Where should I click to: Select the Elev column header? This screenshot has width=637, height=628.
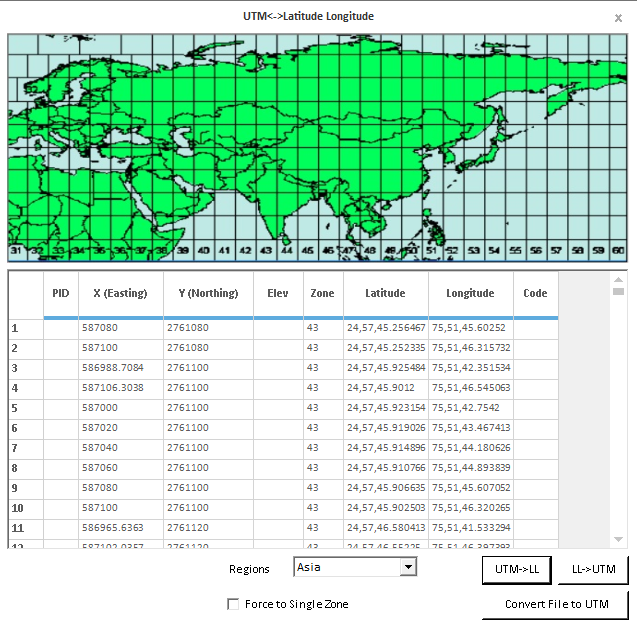point(278,294)
